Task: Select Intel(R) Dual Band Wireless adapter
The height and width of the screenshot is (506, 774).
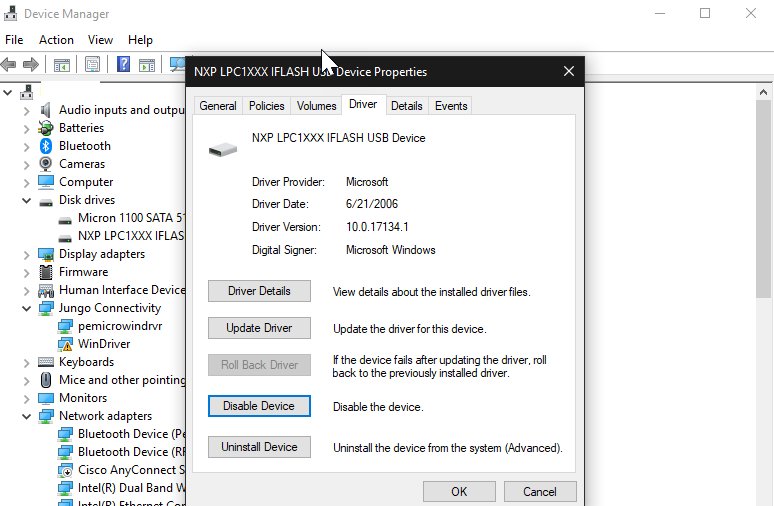Action: point(131,488)
